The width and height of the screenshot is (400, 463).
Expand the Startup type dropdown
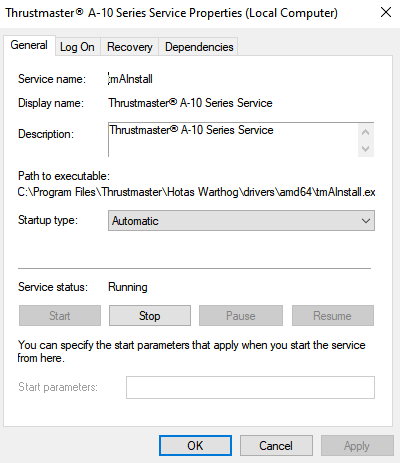(x=241, y=221)
